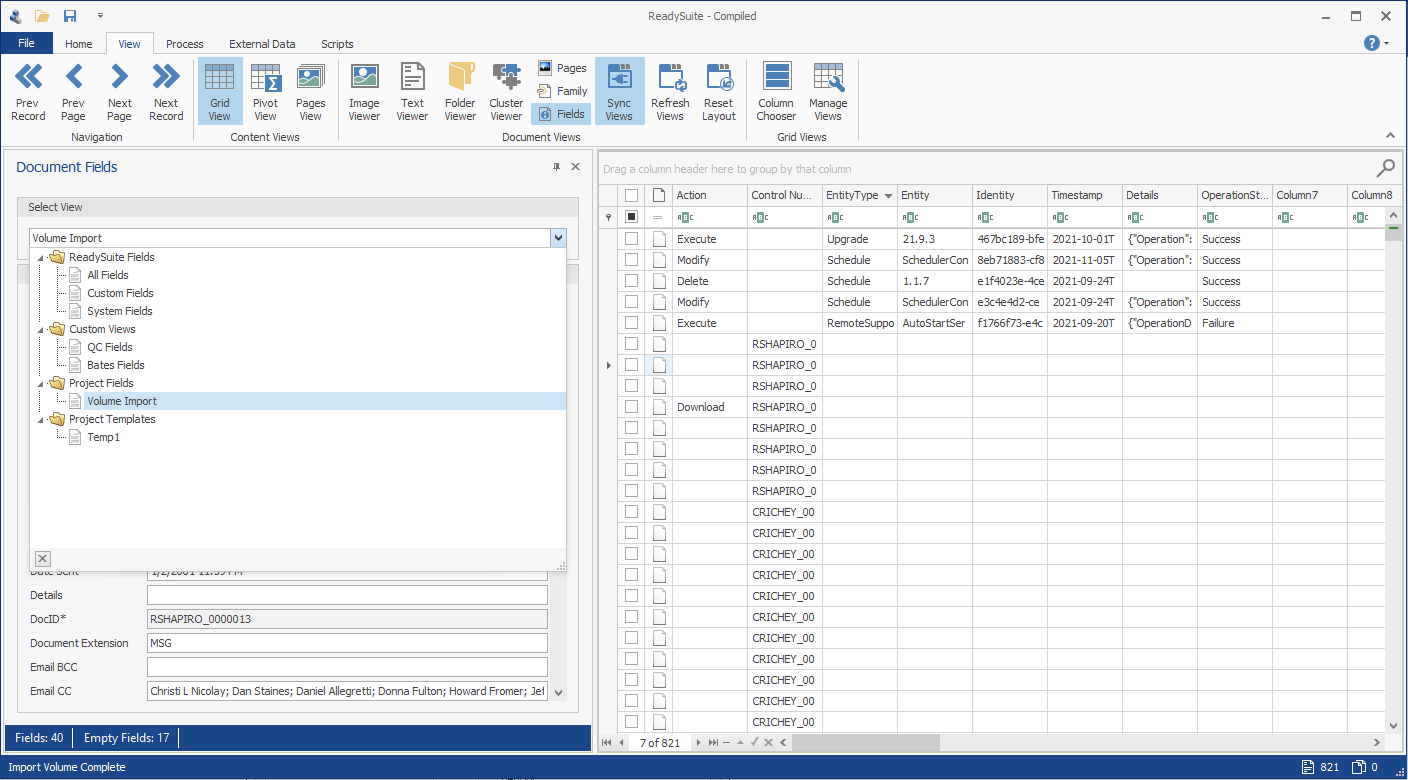This screenshot has height=780, width=1408.
Task: Open the Column Chooser
Action: pyautogui.click(x=776, y=92)
